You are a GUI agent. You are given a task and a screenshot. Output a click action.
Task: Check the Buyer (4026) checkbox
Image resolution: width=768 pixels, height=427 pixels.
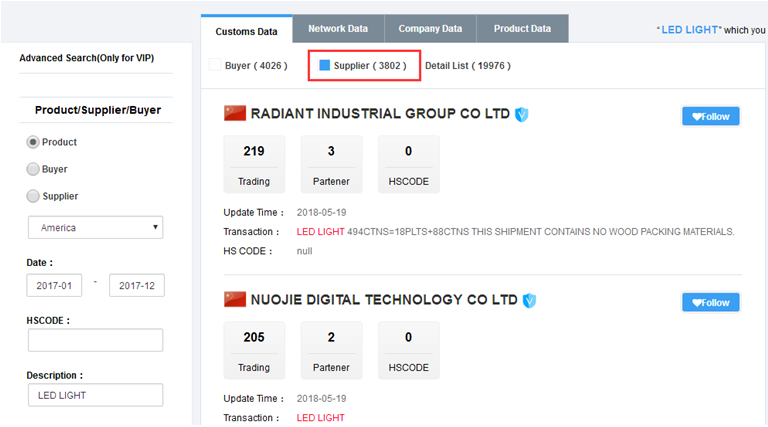(x=215, y=66)
